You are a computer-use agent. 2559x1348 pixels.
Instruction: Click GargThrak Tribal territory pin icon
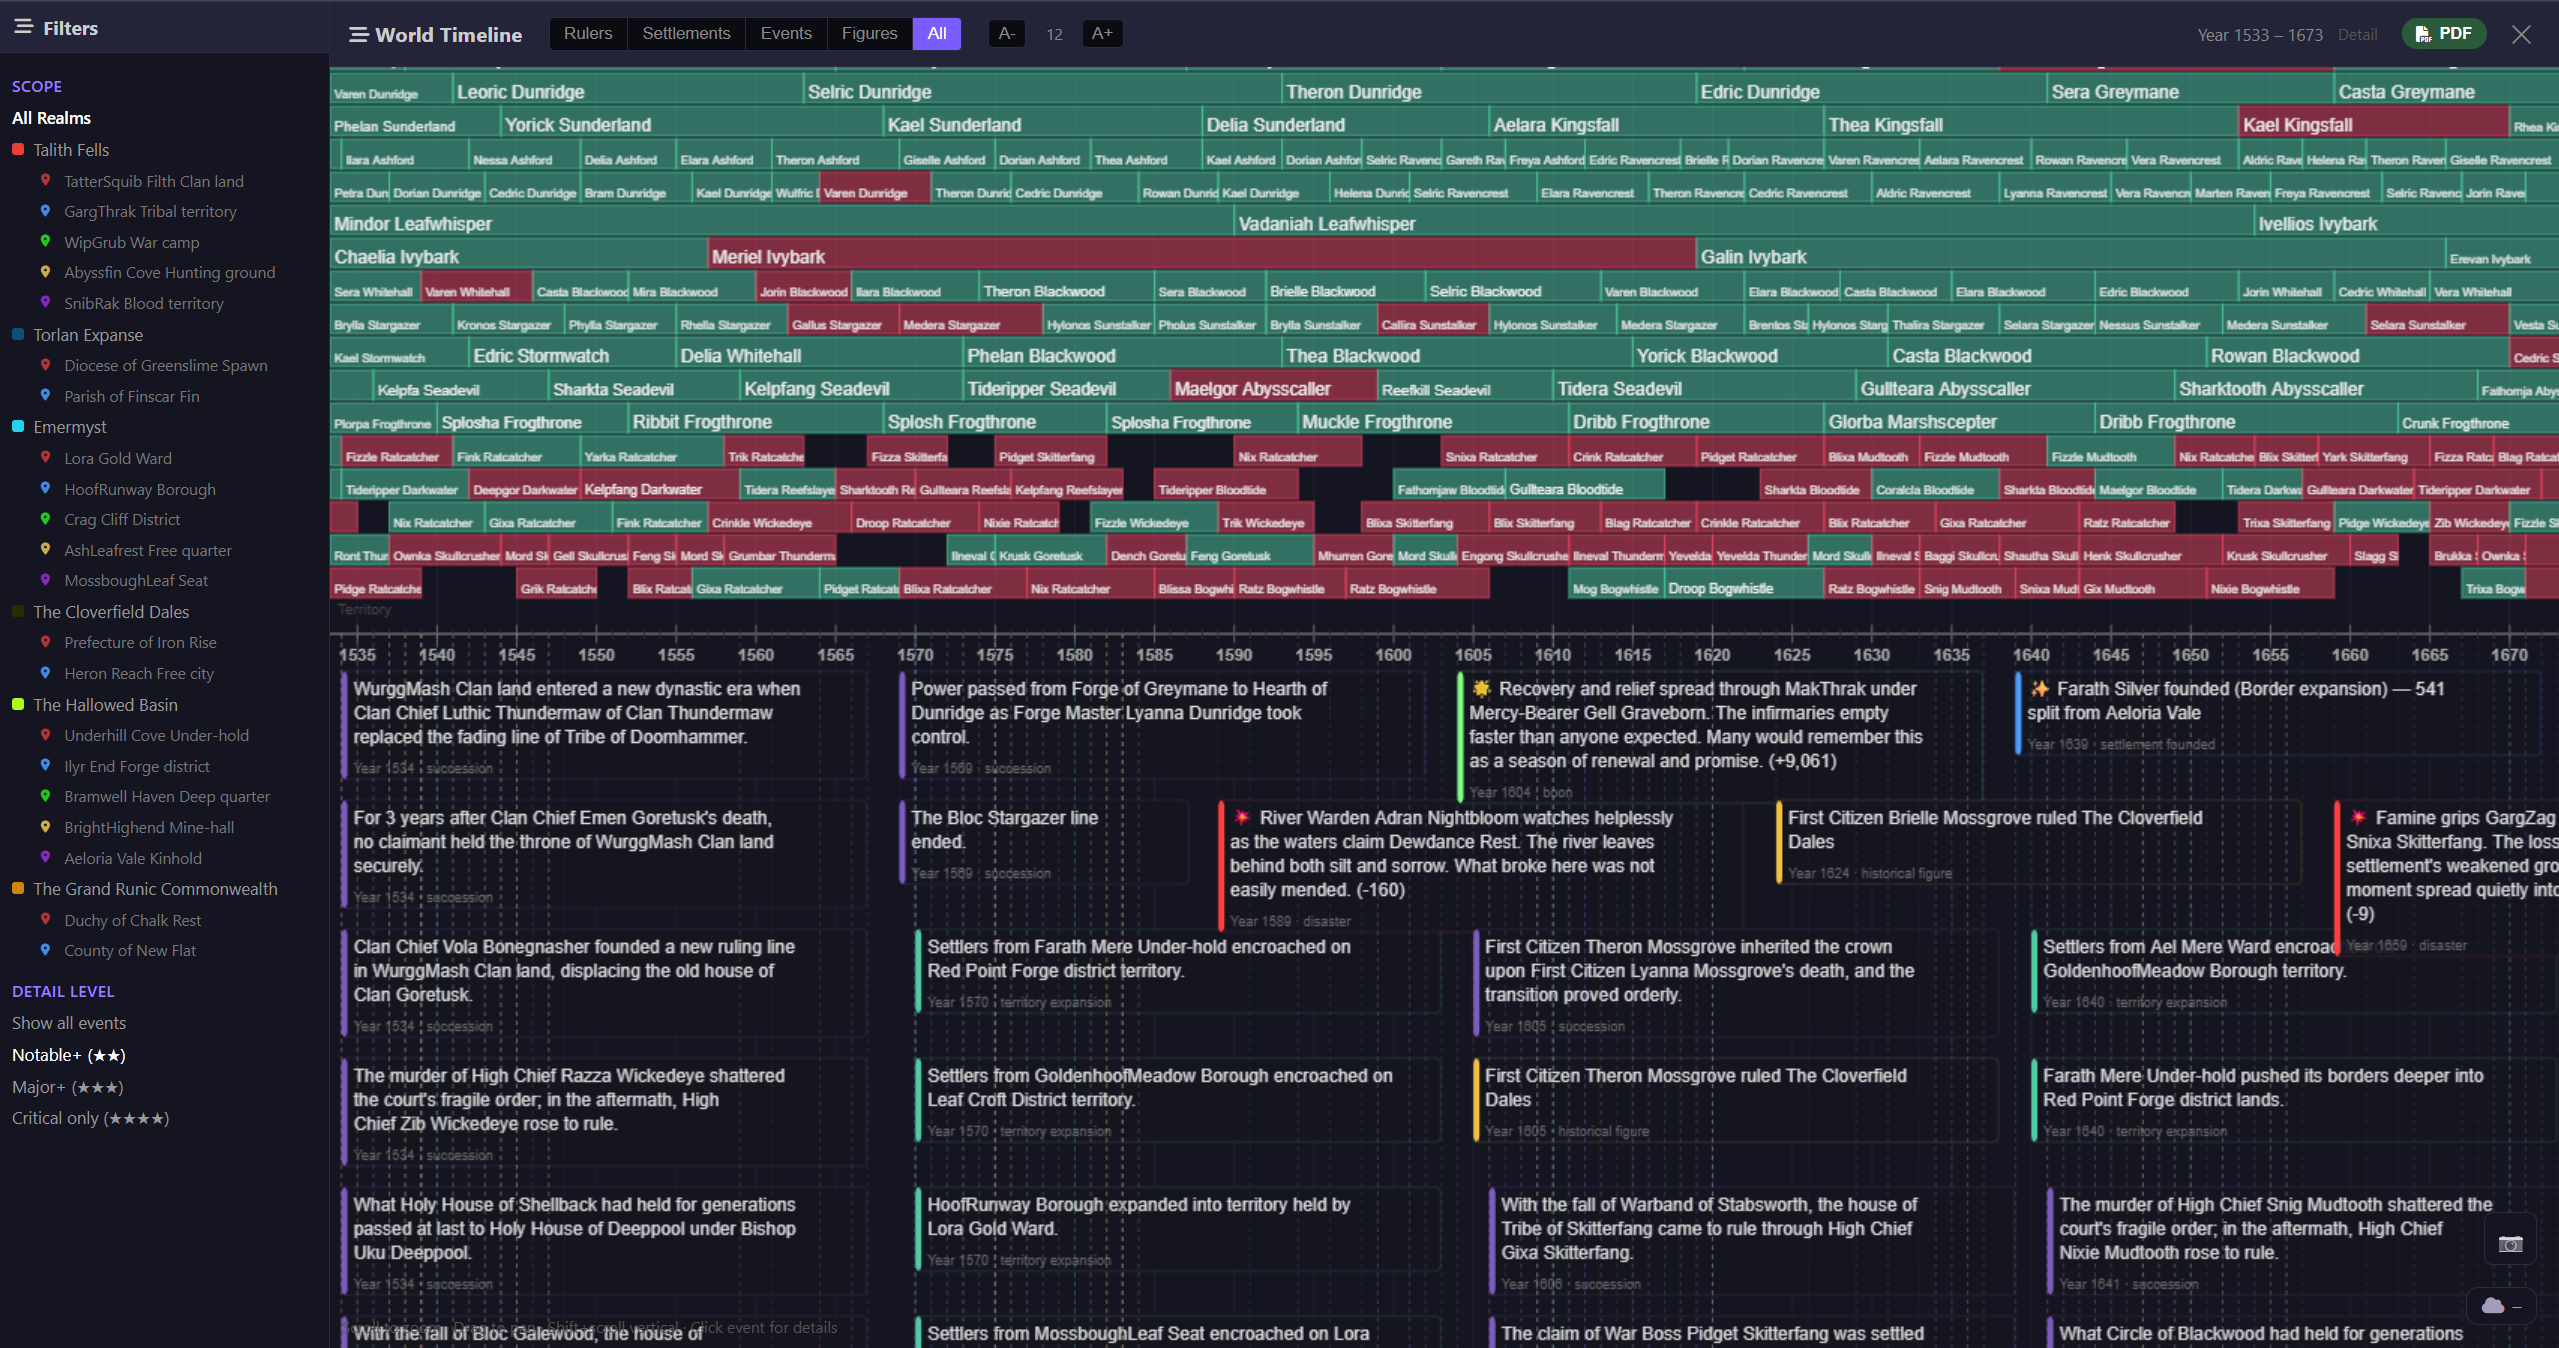pos(45,211)
